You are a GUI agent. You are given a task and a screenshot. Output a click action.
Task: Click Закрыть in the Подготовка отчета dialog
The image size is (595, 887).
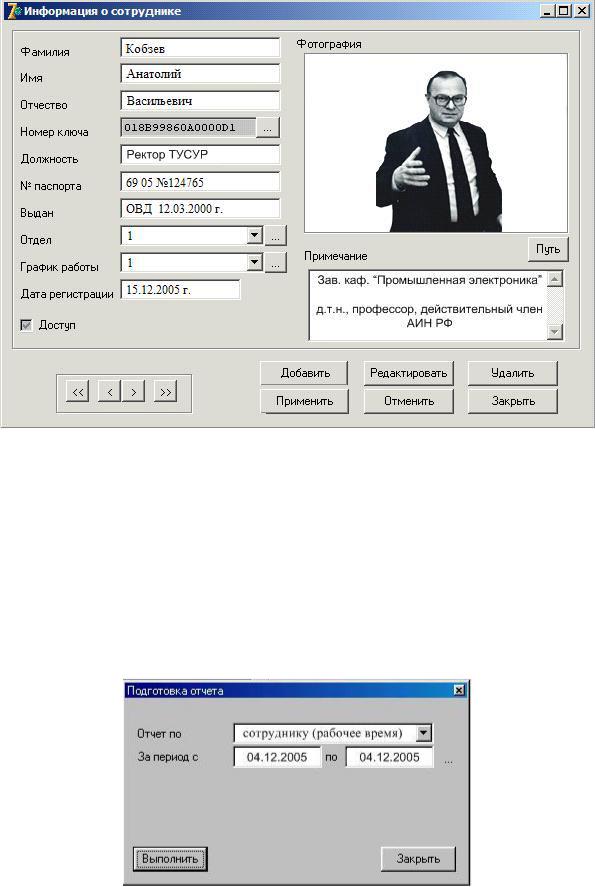click(418, 859)
